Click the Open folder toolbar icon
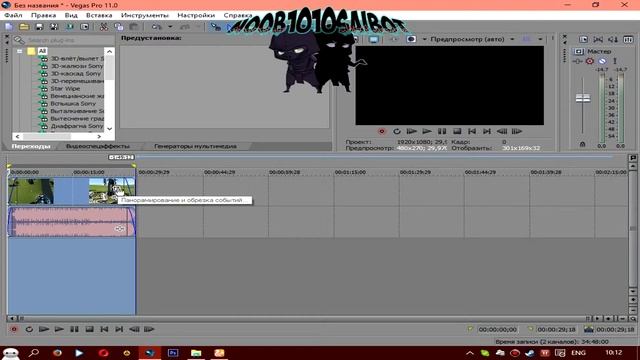Image resolution: width=640 pixels, height=360 pixels. pyautogui.click(x=24, y=27)
